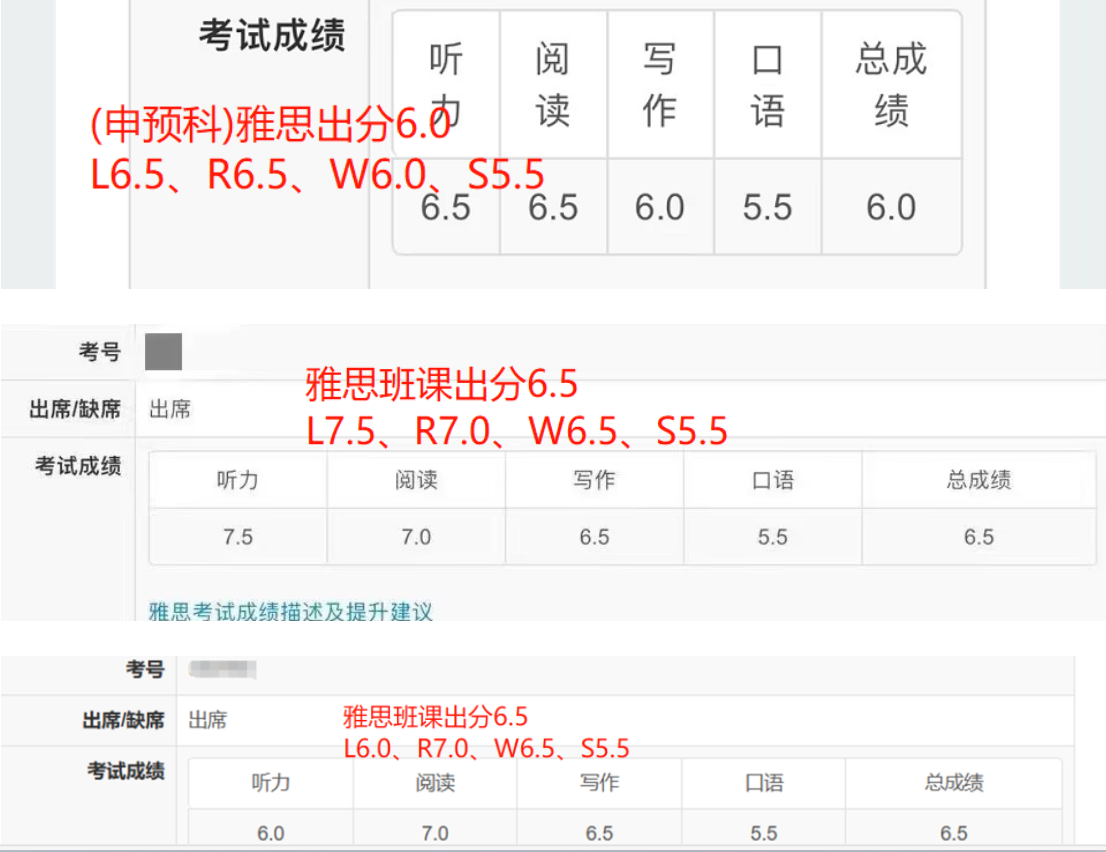The image size is (1106, 852).
Task: Click the bold 考试成绩 heading at top
Action: coord(271,36)
